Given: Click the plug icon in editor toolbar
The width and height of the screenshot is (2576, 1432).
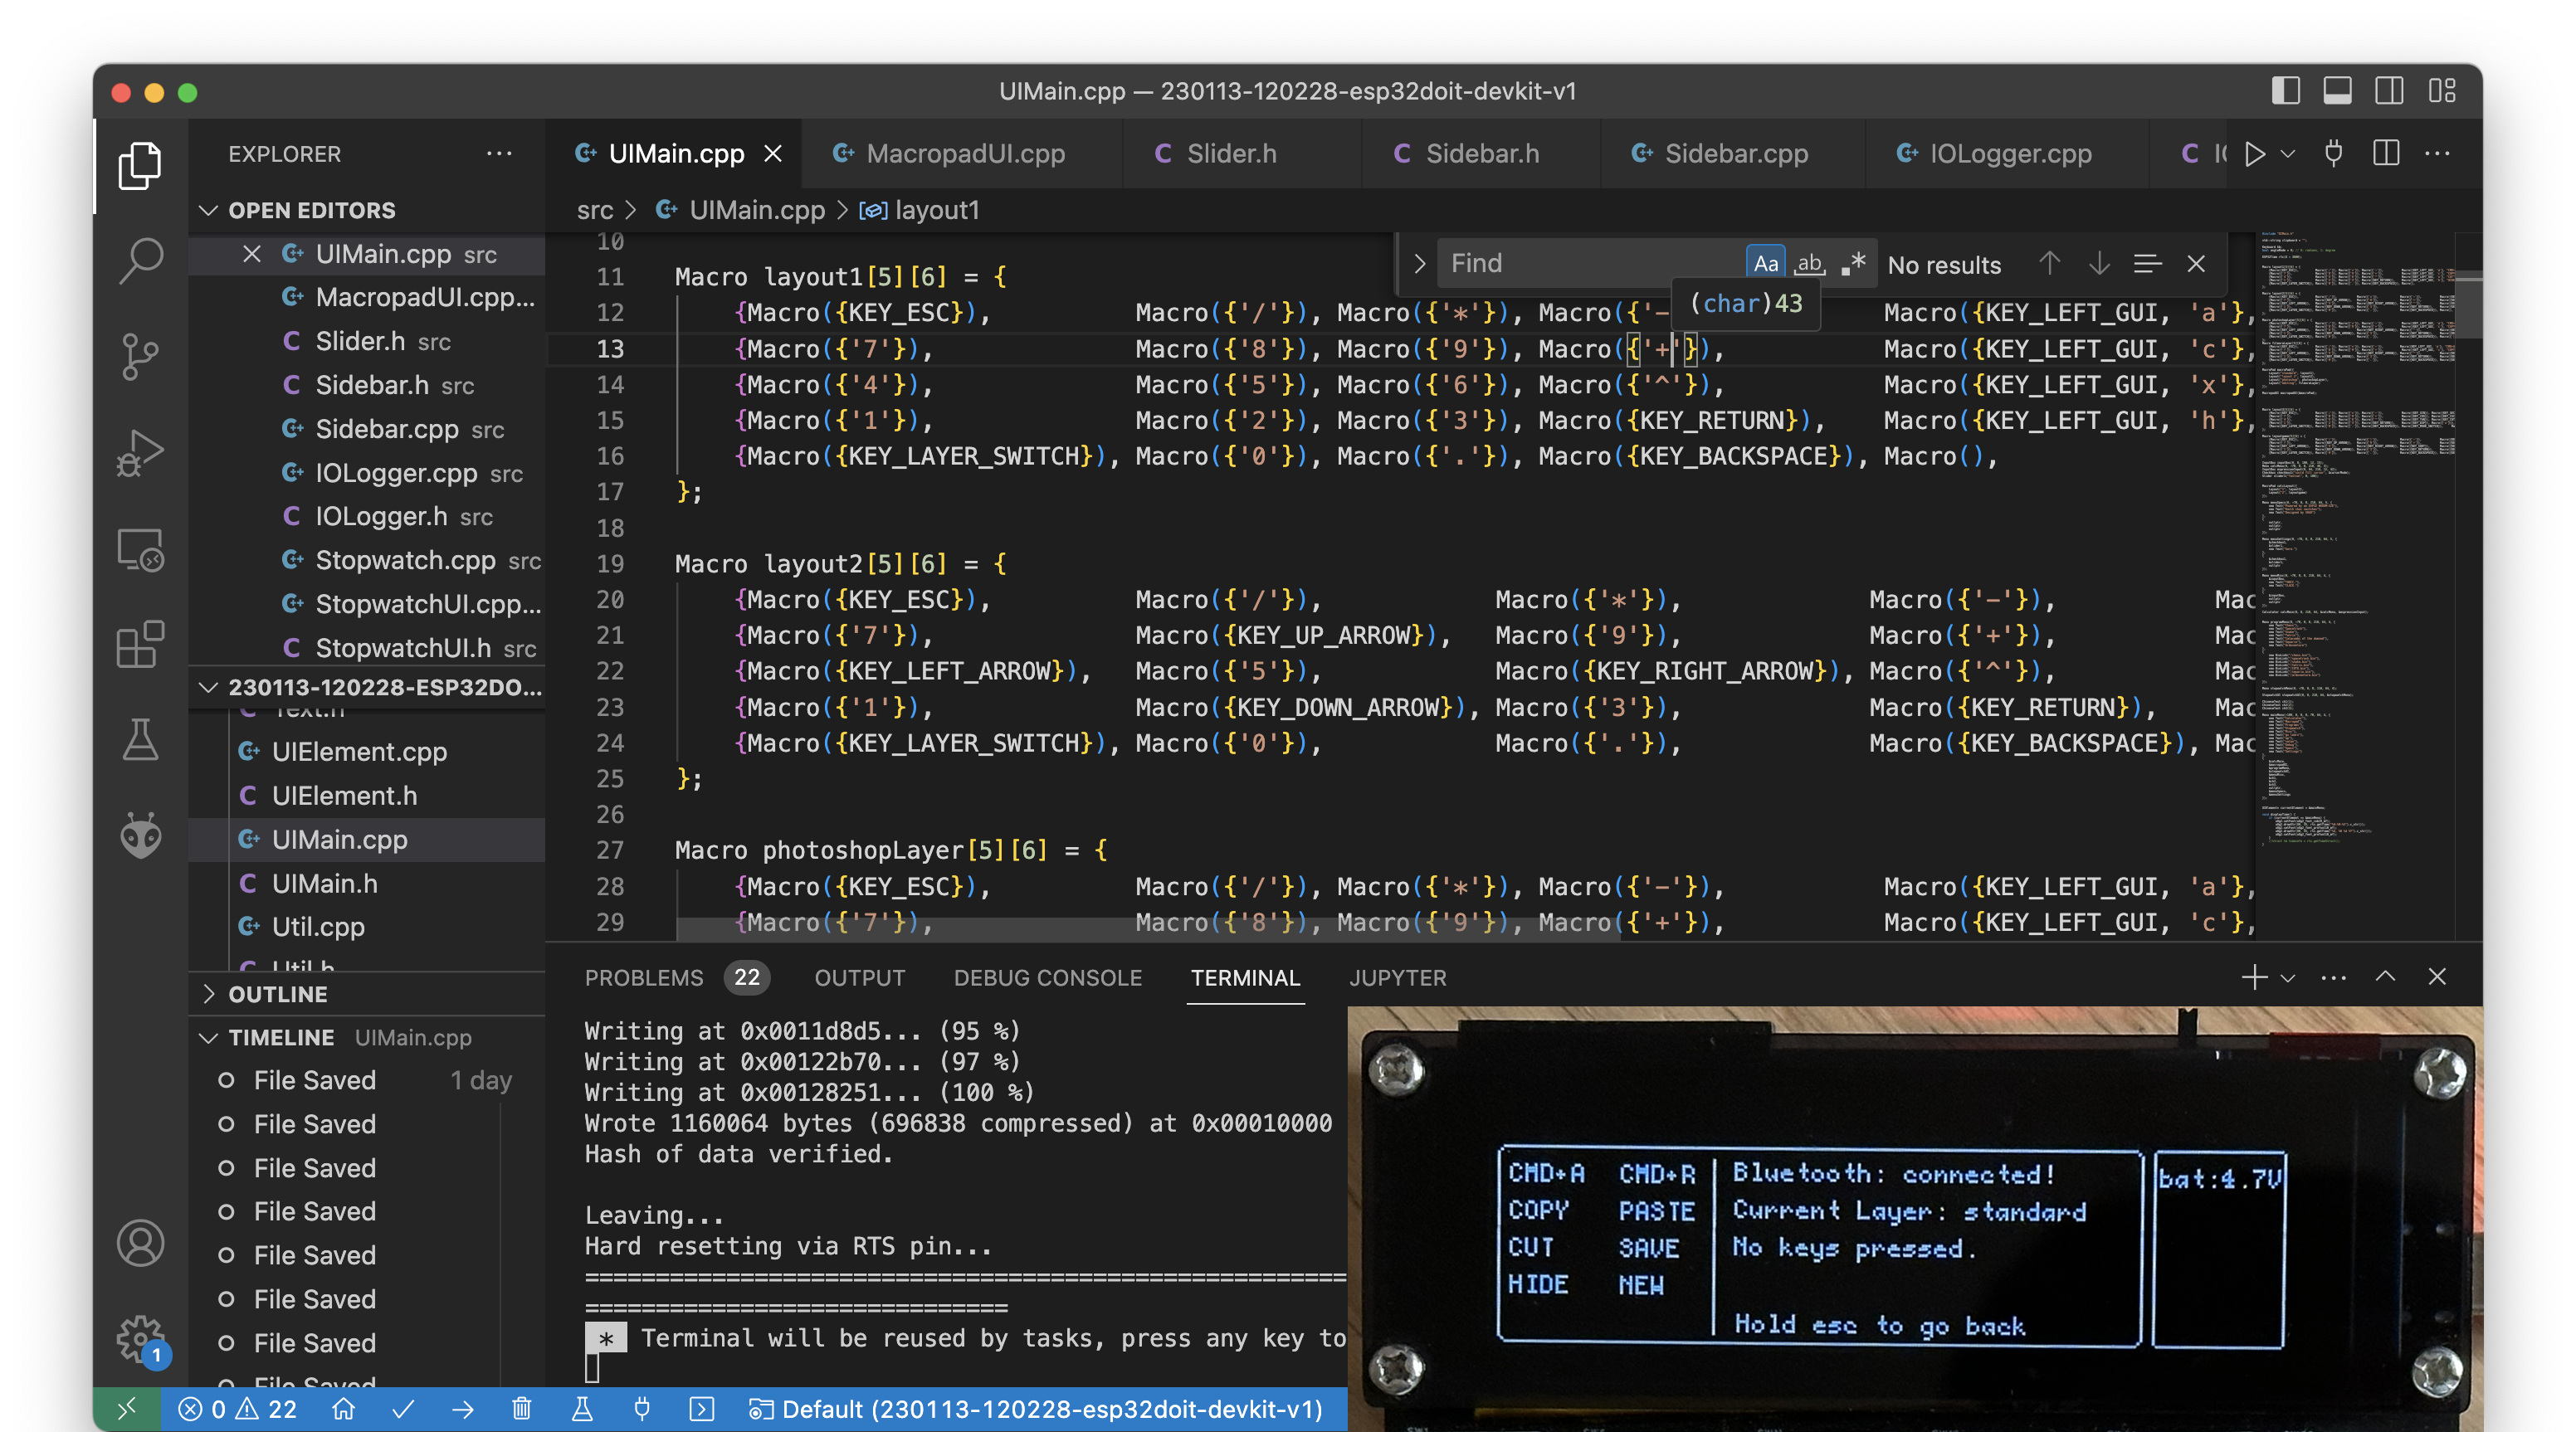Looking at the screenshot, I should (x=2333, y=154).
